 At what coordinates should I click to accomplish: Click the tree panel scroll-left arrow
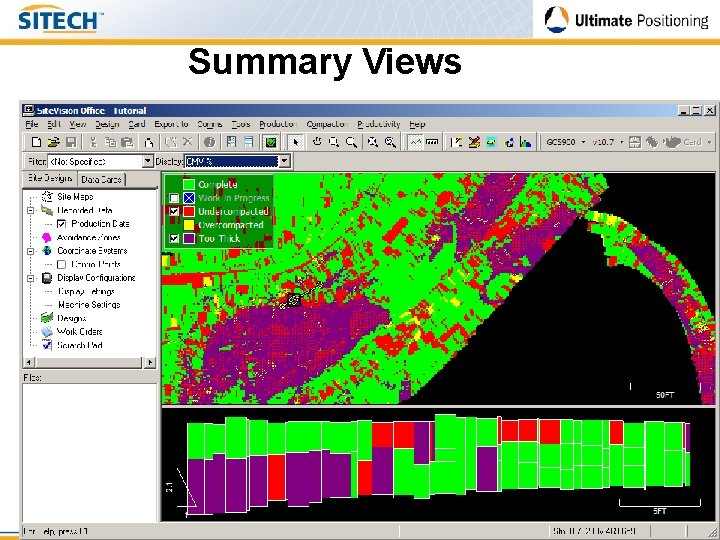click(28, 363)
